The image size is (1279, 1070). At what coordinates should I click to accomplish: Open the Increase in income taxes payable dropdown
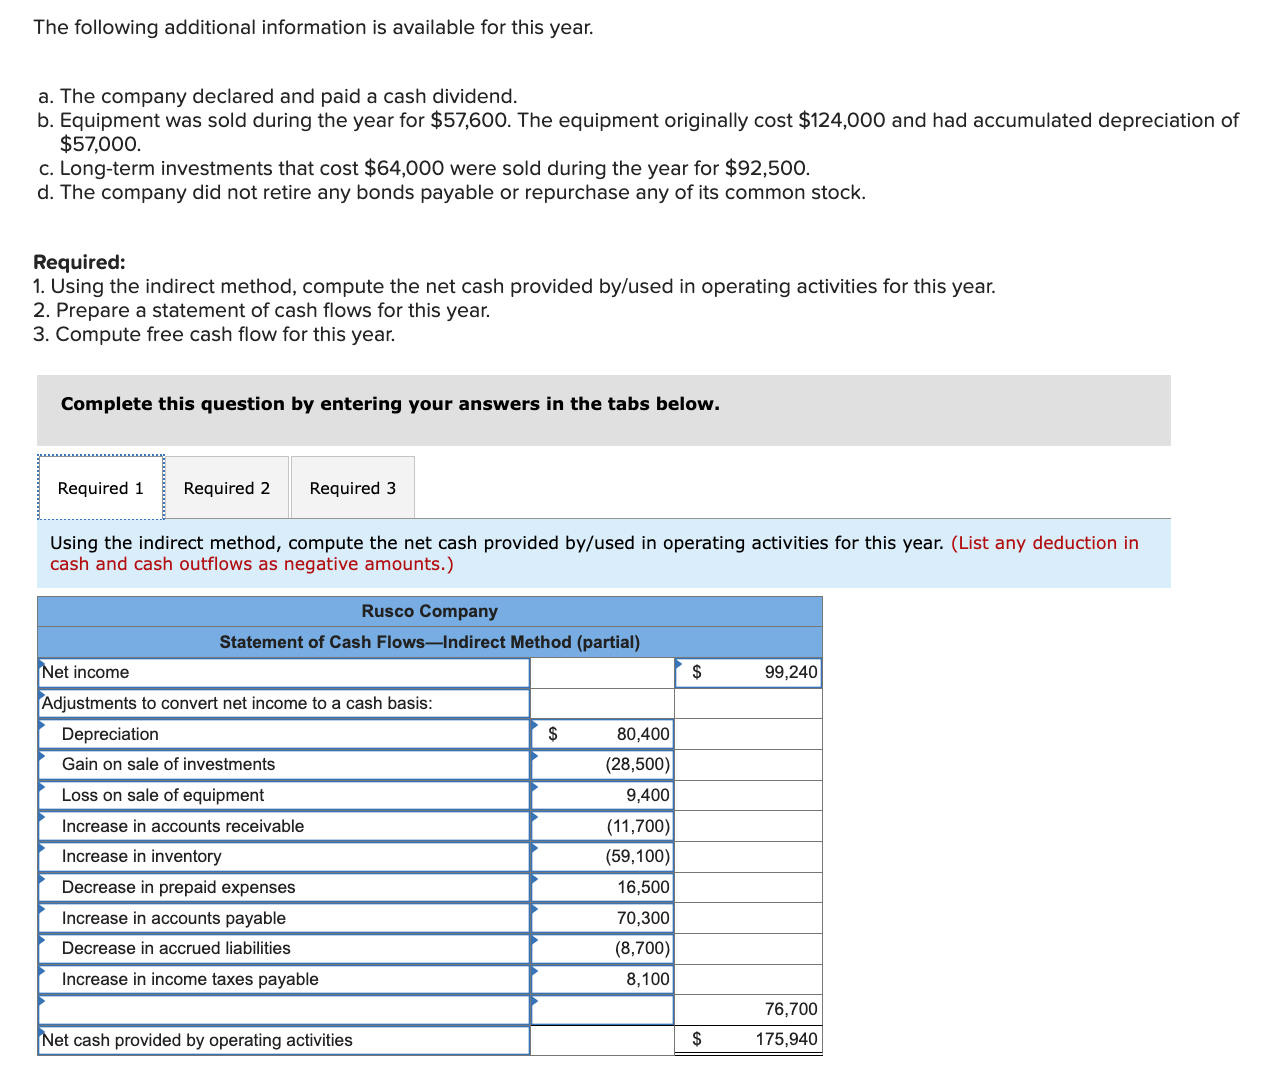coord(284,980)
